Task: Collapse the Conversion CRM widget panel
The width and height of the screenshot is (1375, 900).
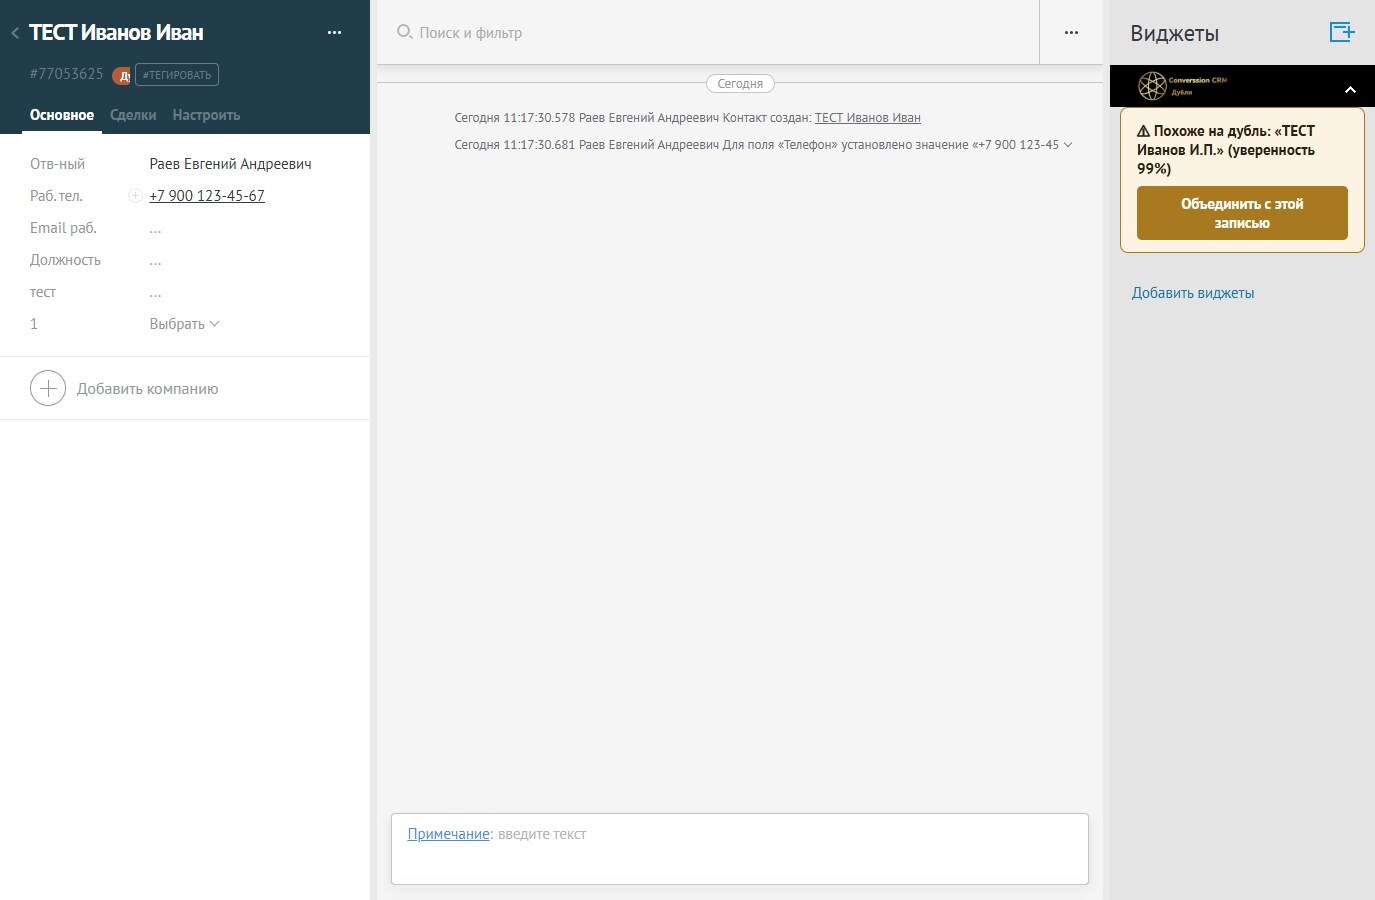Action: (x=1350, y=90)
